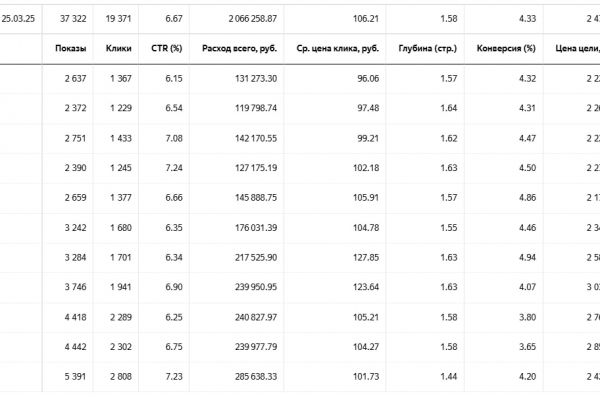Click the Расход всего, руб. header

[238, 47]
